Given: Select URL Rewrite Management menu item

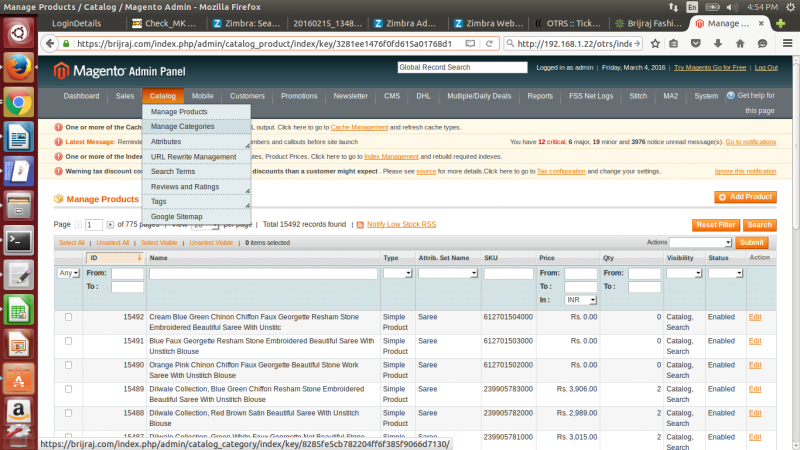Looking at the screenshot, I should (196, 157).
